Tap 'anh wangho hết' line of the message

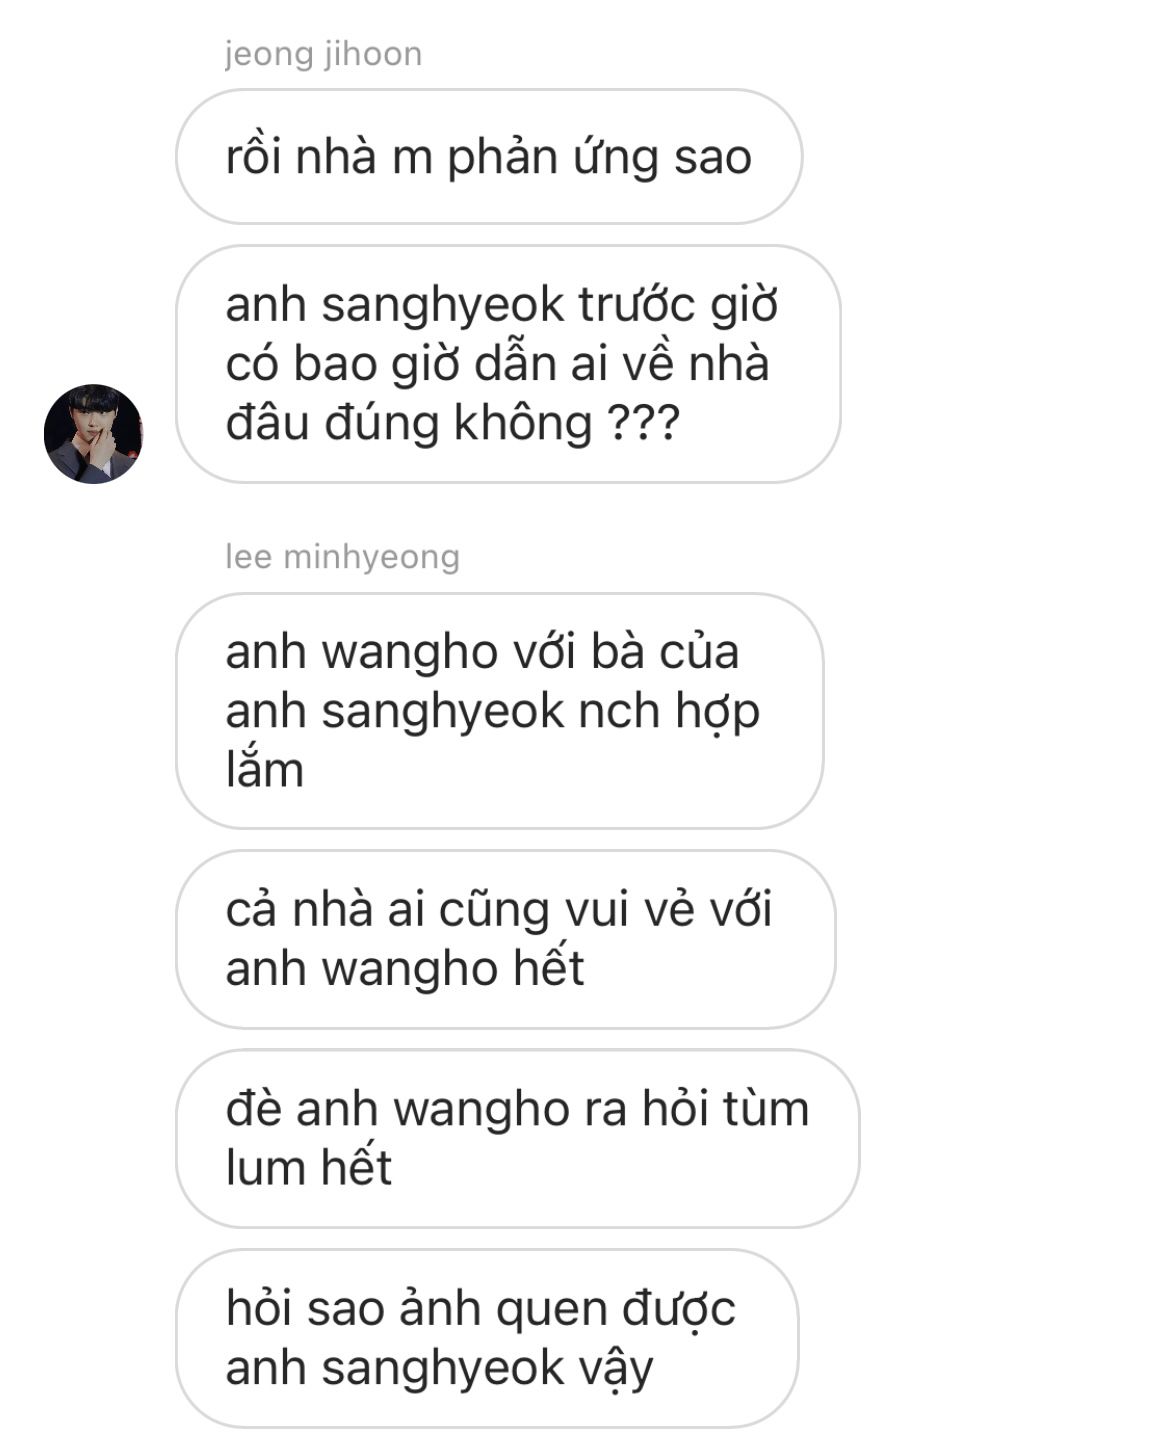pos(405,969)
